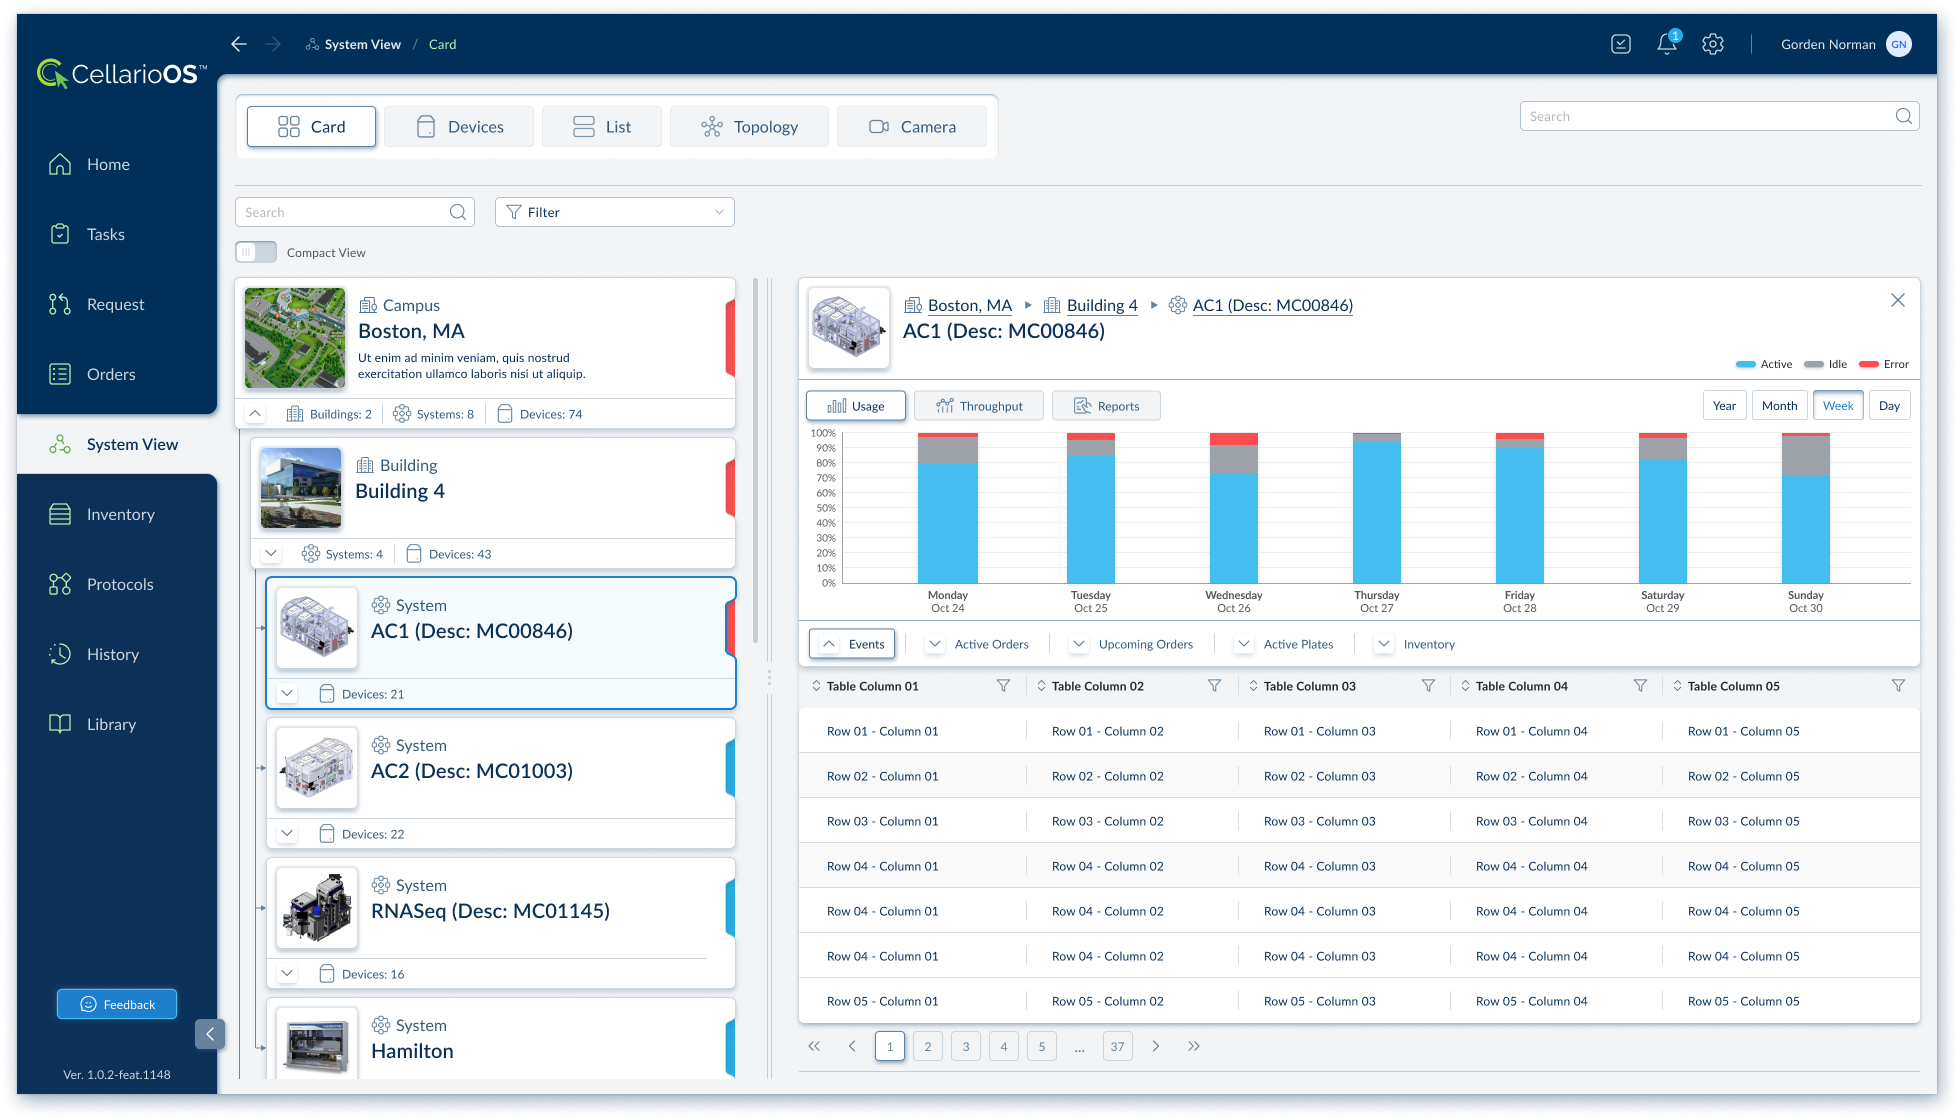Sort by Table Column 01 arrows
The height and width of the screenshot is (1120, 1960).
(x=816, y=686)
